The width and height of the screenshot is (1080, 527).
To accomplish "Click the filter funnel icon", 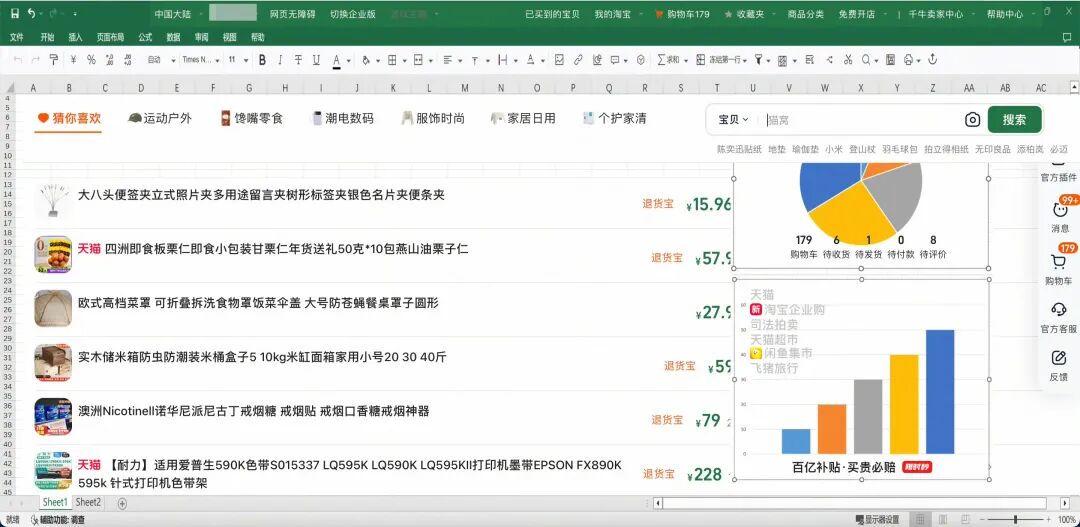I will click(758, 60).
